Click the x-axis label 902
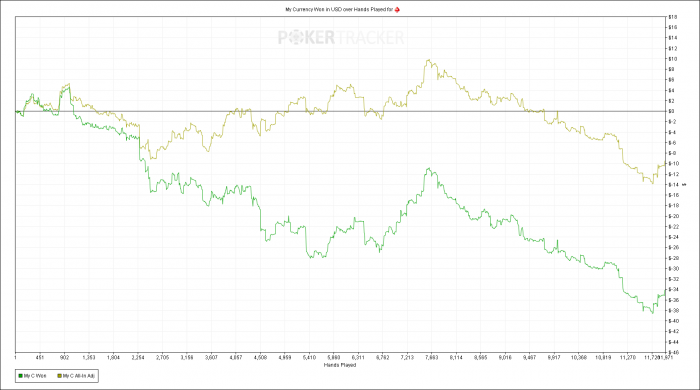Screen dimensions: 700x390 (x=65, y=357)
